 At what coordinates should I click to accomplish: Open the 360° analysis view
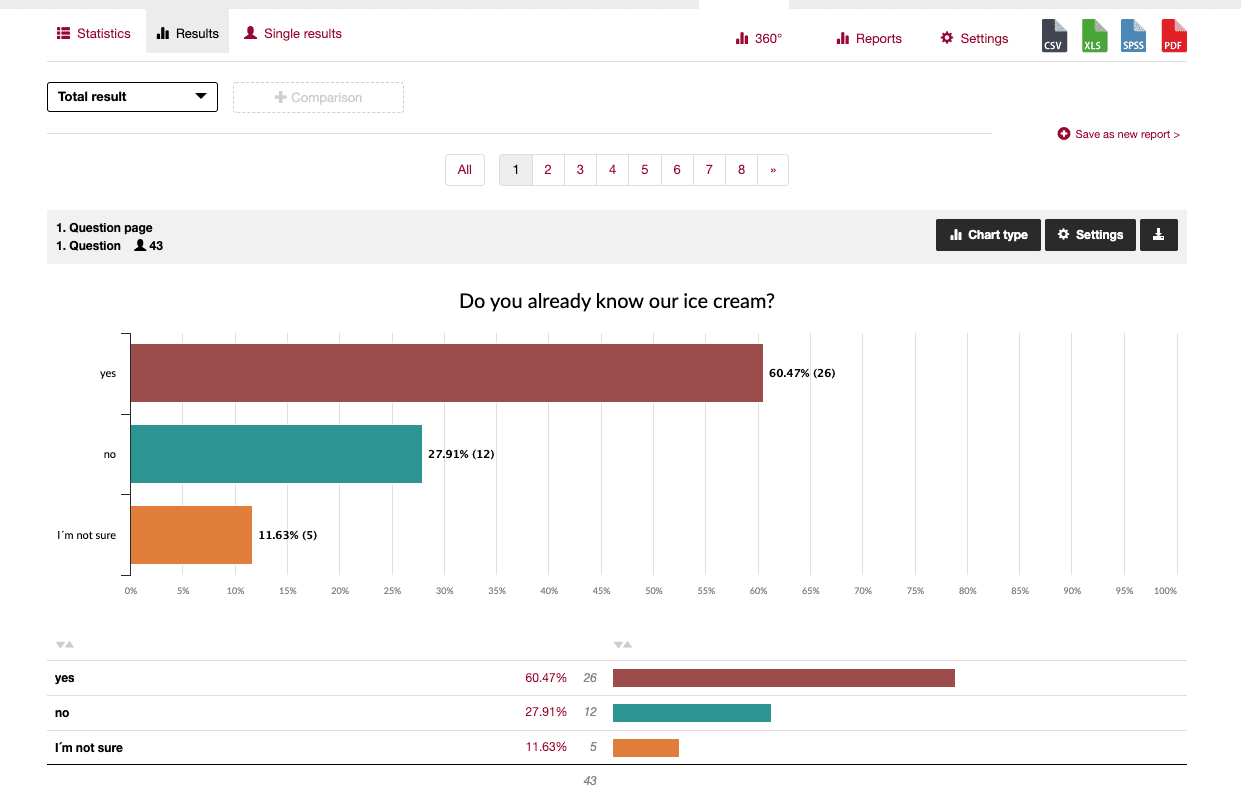pos(757,38)
